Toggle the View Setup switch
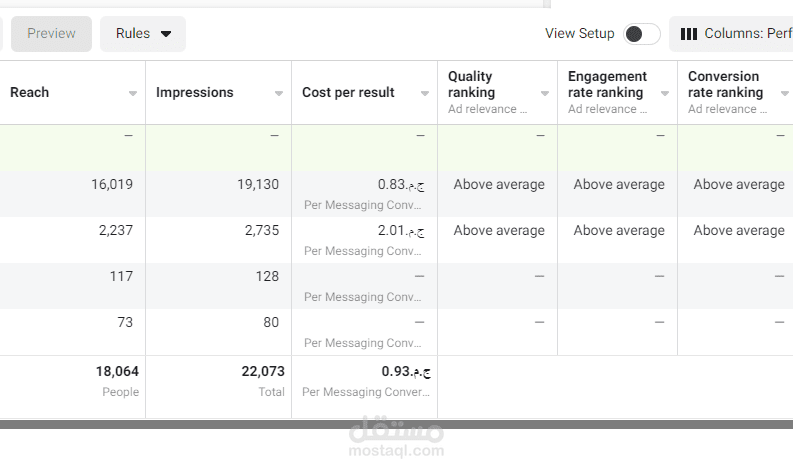 (641, 34)
